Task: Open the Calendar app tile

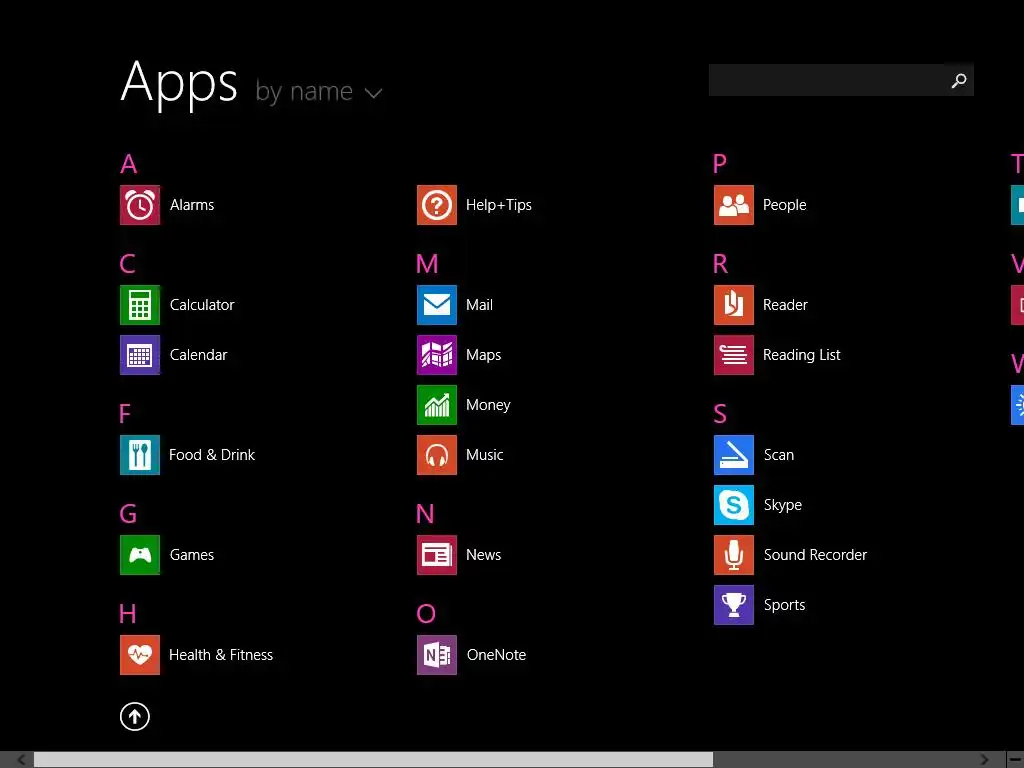Action: pyautogui.click(x=140, y=355)
